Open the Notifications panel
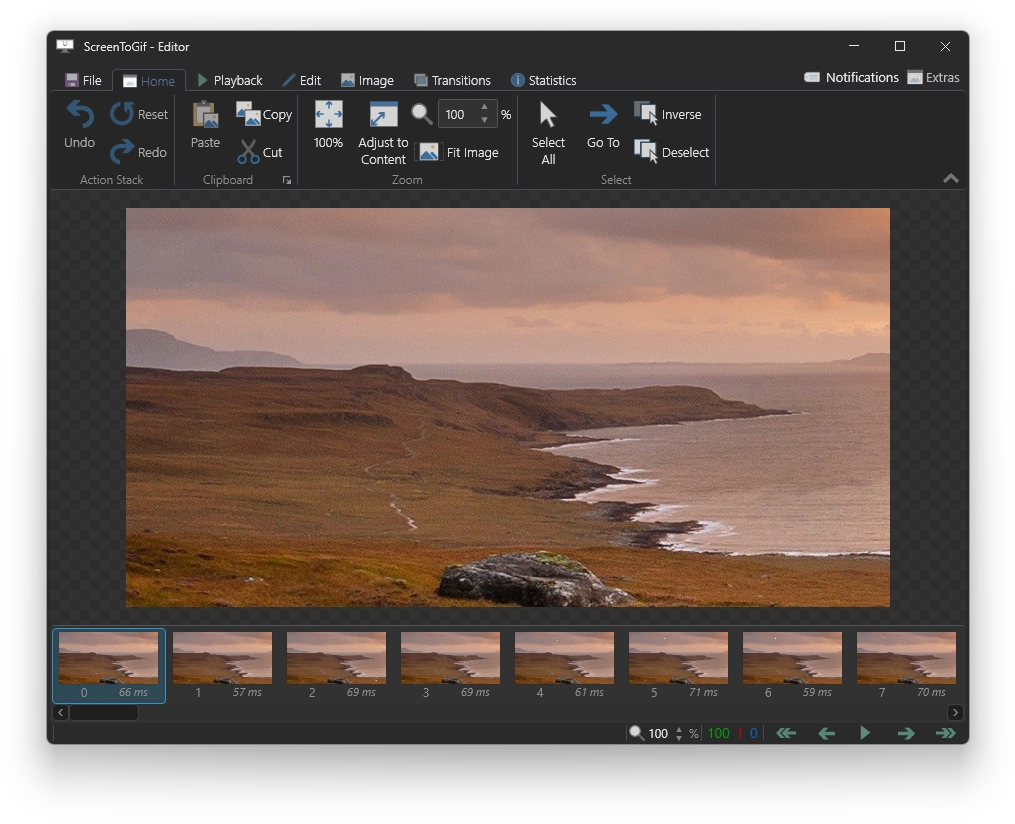Screen dimensions: 1015x824 [851, 78]
